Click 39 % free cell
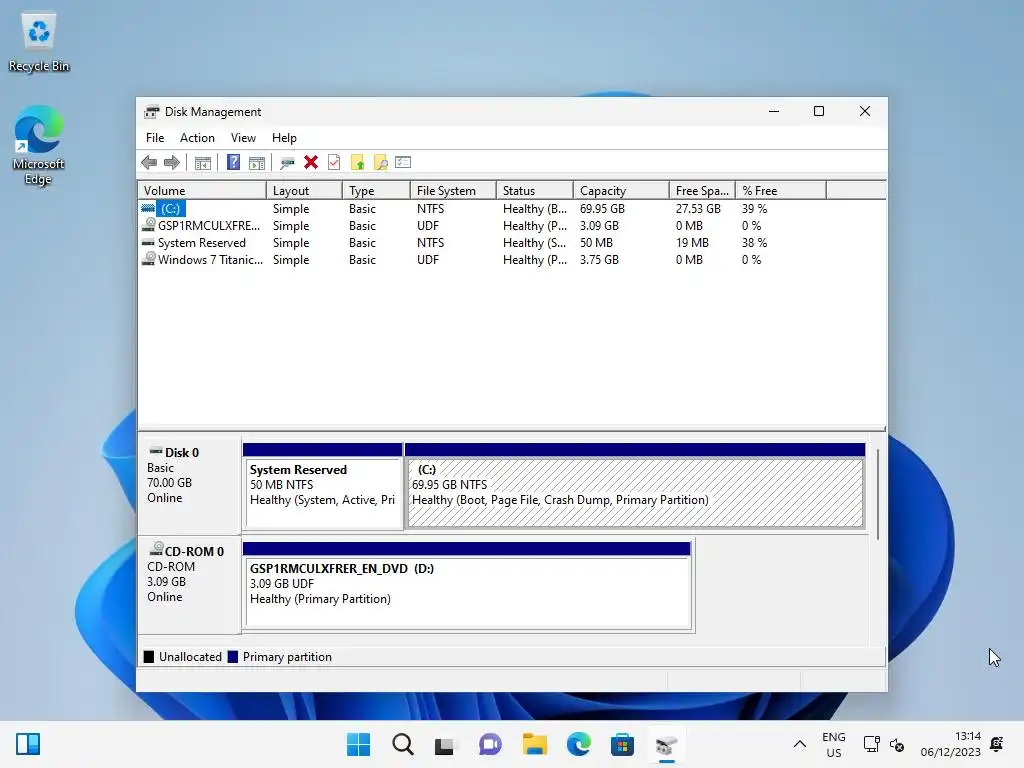The width and height of the screenshot is (1024, 768). [x=754, y=208]
